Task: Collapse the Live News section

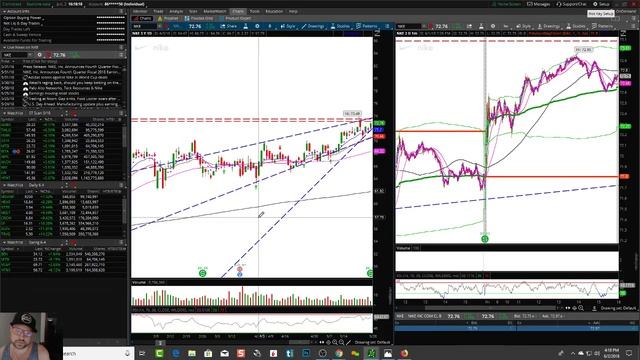Action: [4, 47]
